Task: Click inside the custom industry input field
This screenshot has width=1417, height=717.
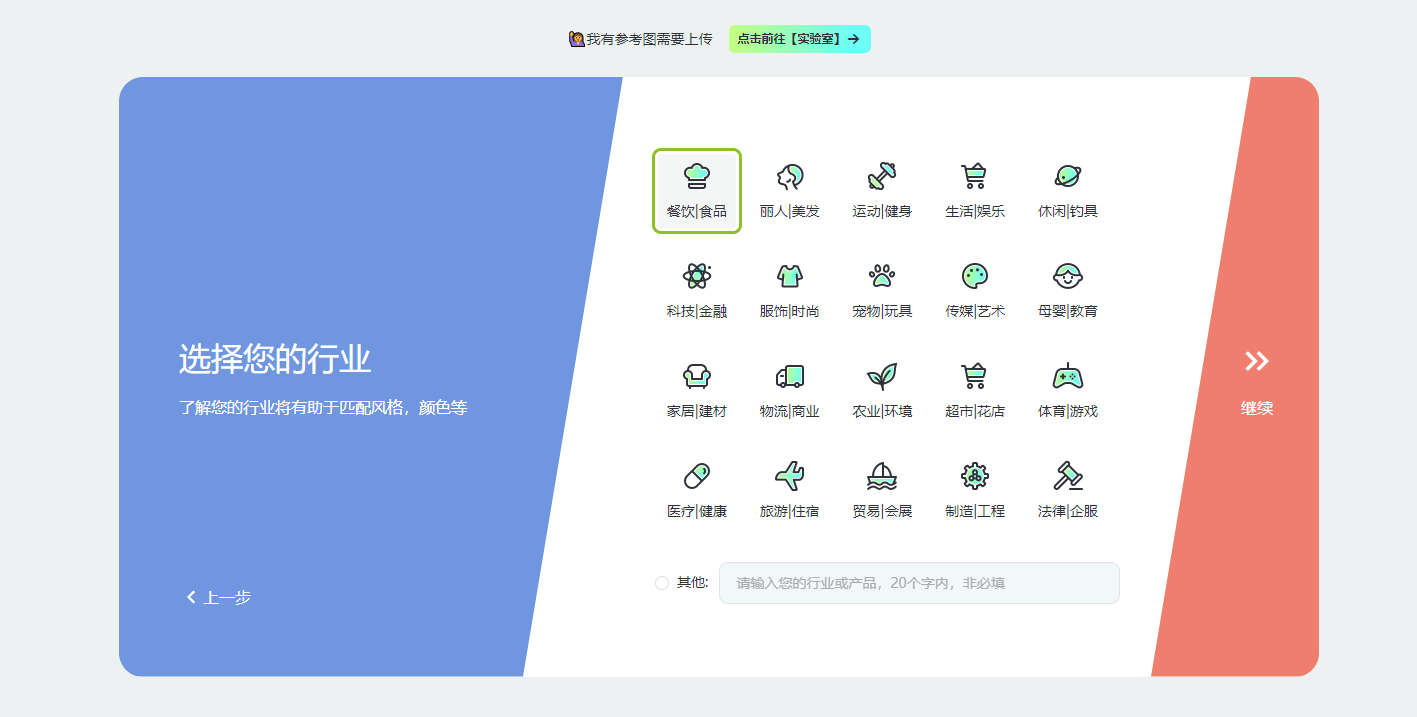Action: pyautogui.click(x=918, y=582)
